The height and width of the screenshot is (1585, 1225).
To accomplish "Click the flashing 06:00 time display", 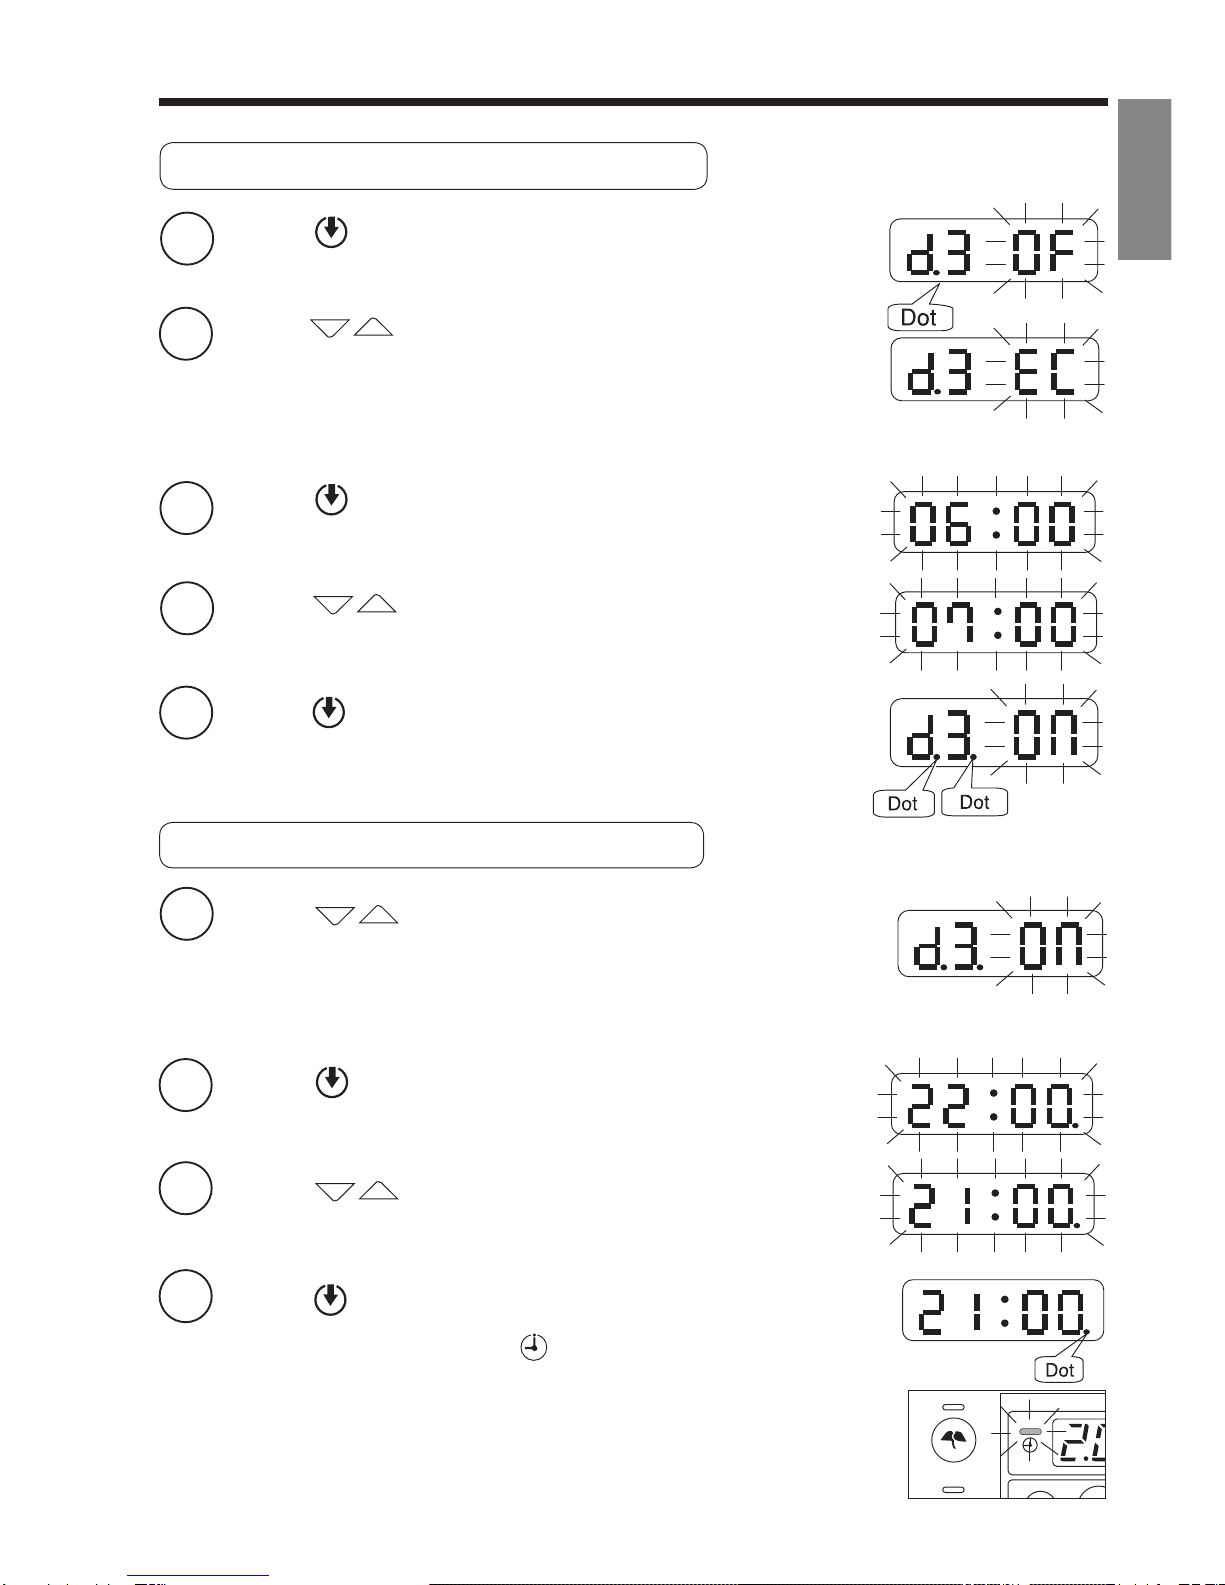I will pyautogui.click(x=996, y=522).
